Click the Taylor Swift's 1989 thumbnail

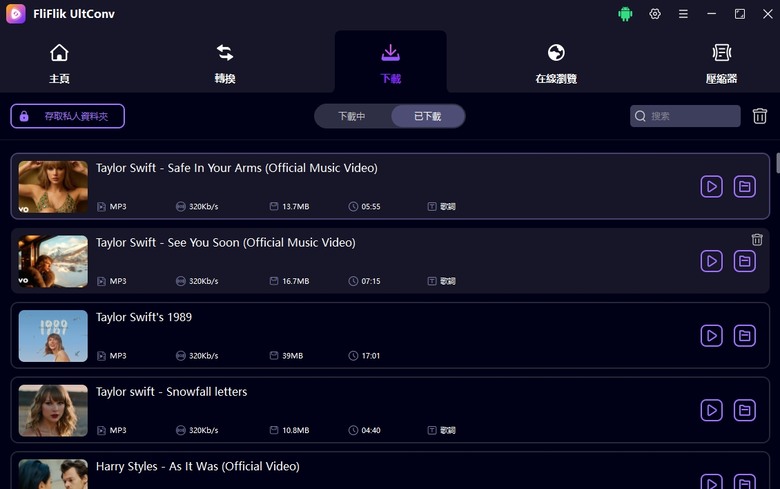click(x=53, y=336)
